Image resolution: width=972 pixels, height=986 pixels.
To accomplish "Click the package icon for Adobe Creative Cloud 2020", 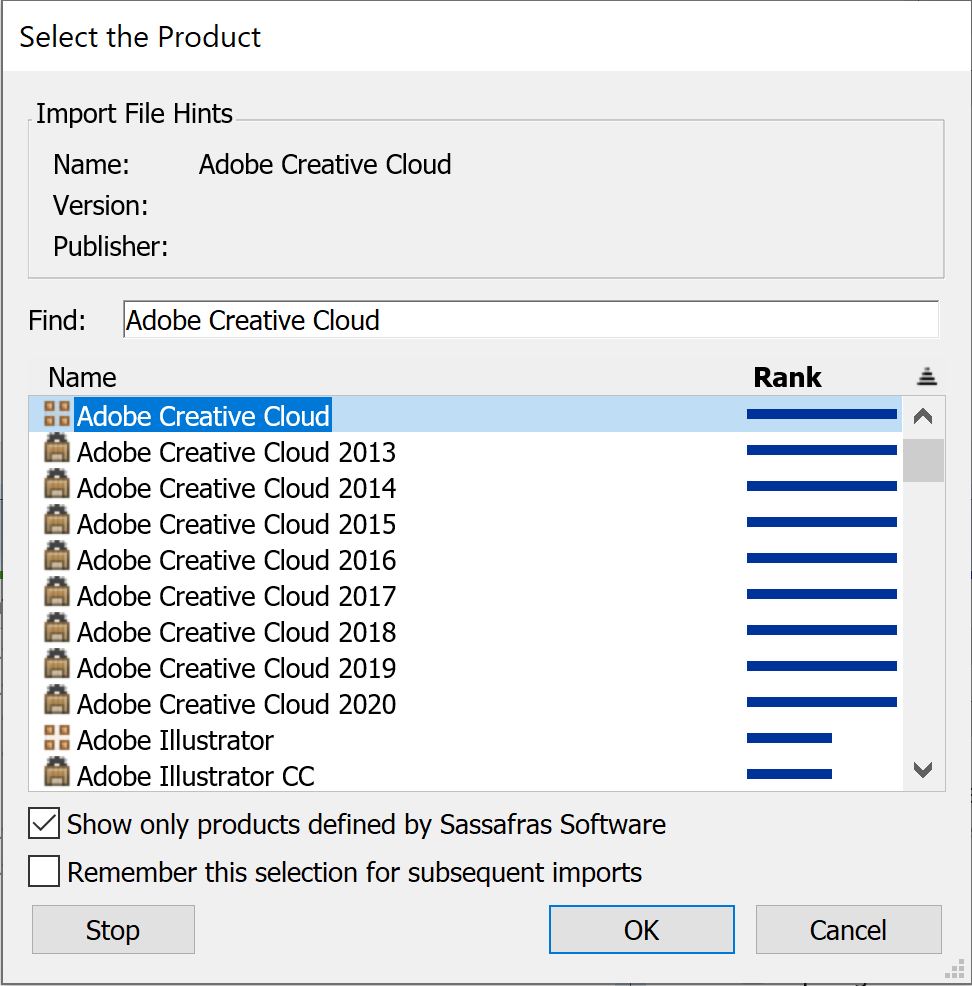I will (57, 700).
